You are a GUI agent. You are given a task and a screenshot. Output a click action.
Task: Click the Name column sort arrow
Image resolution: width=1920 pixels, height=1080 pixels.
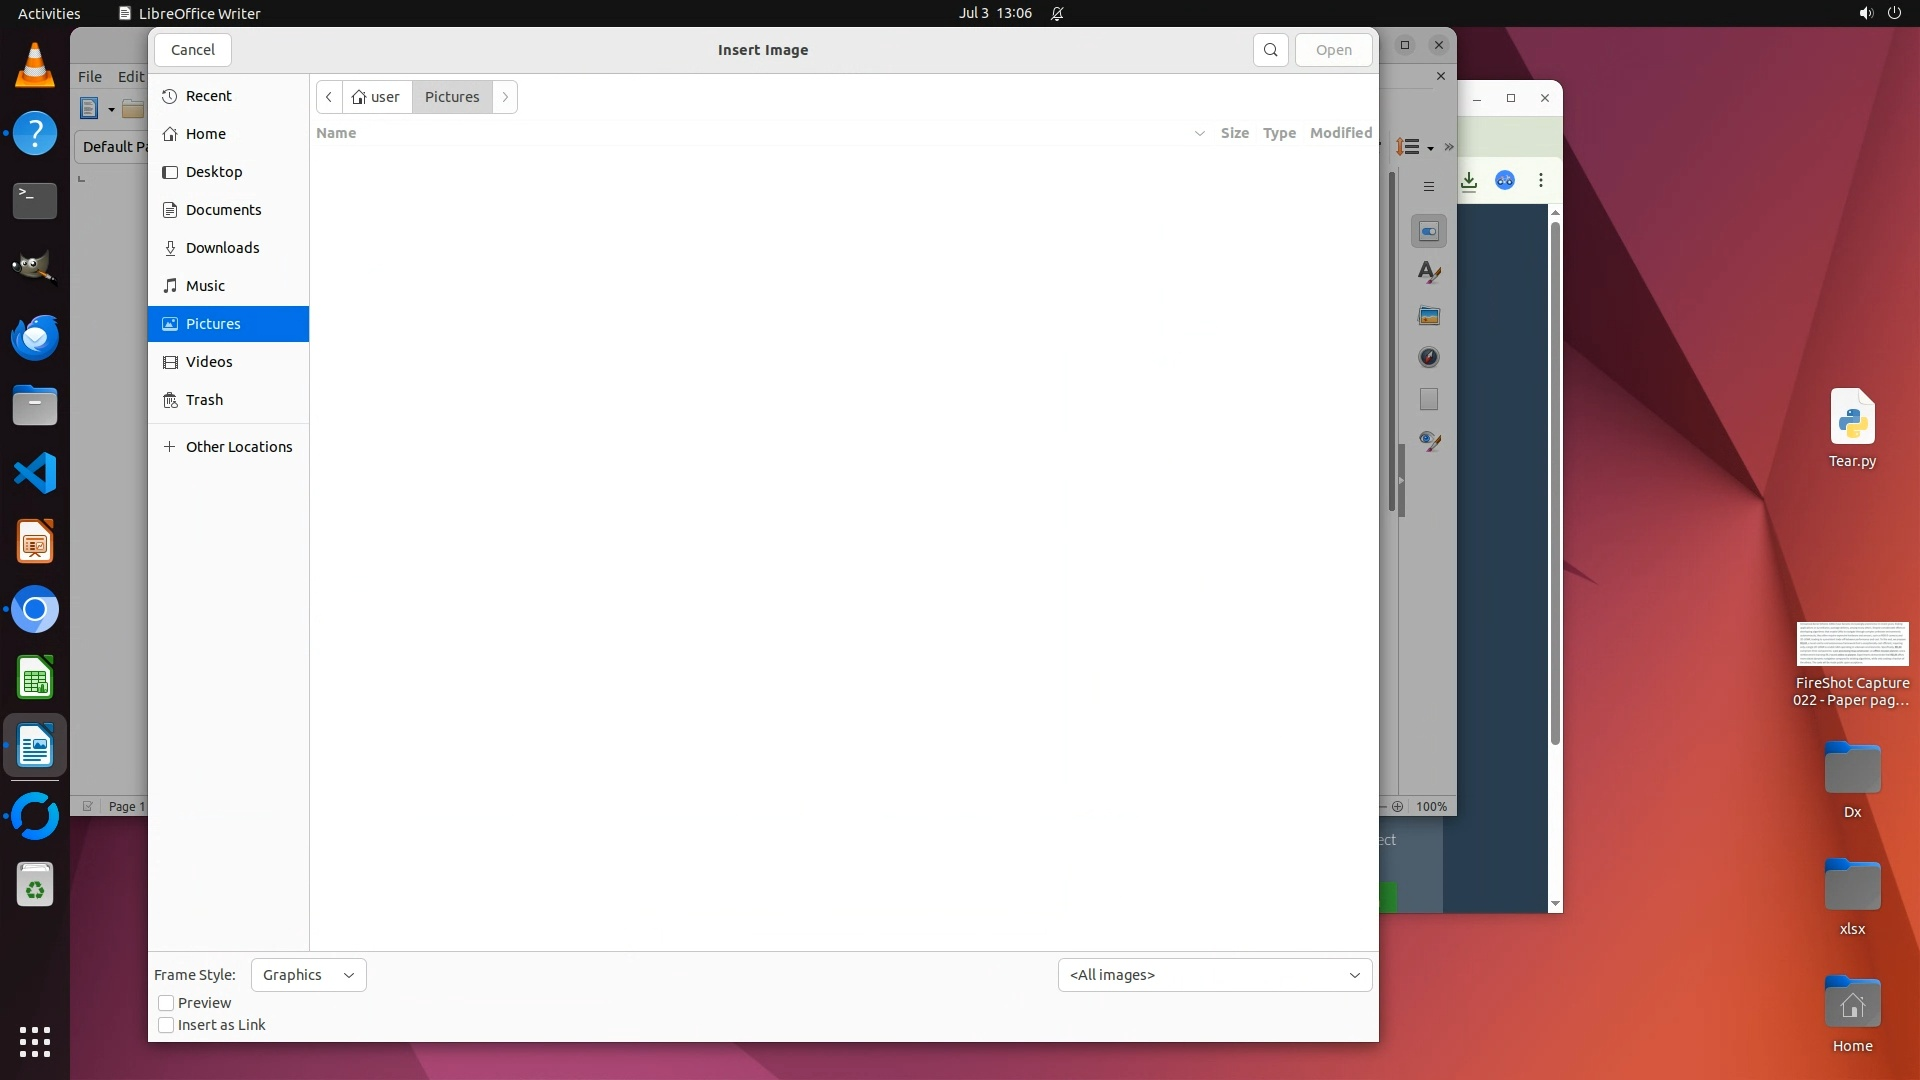[1199, 133]
